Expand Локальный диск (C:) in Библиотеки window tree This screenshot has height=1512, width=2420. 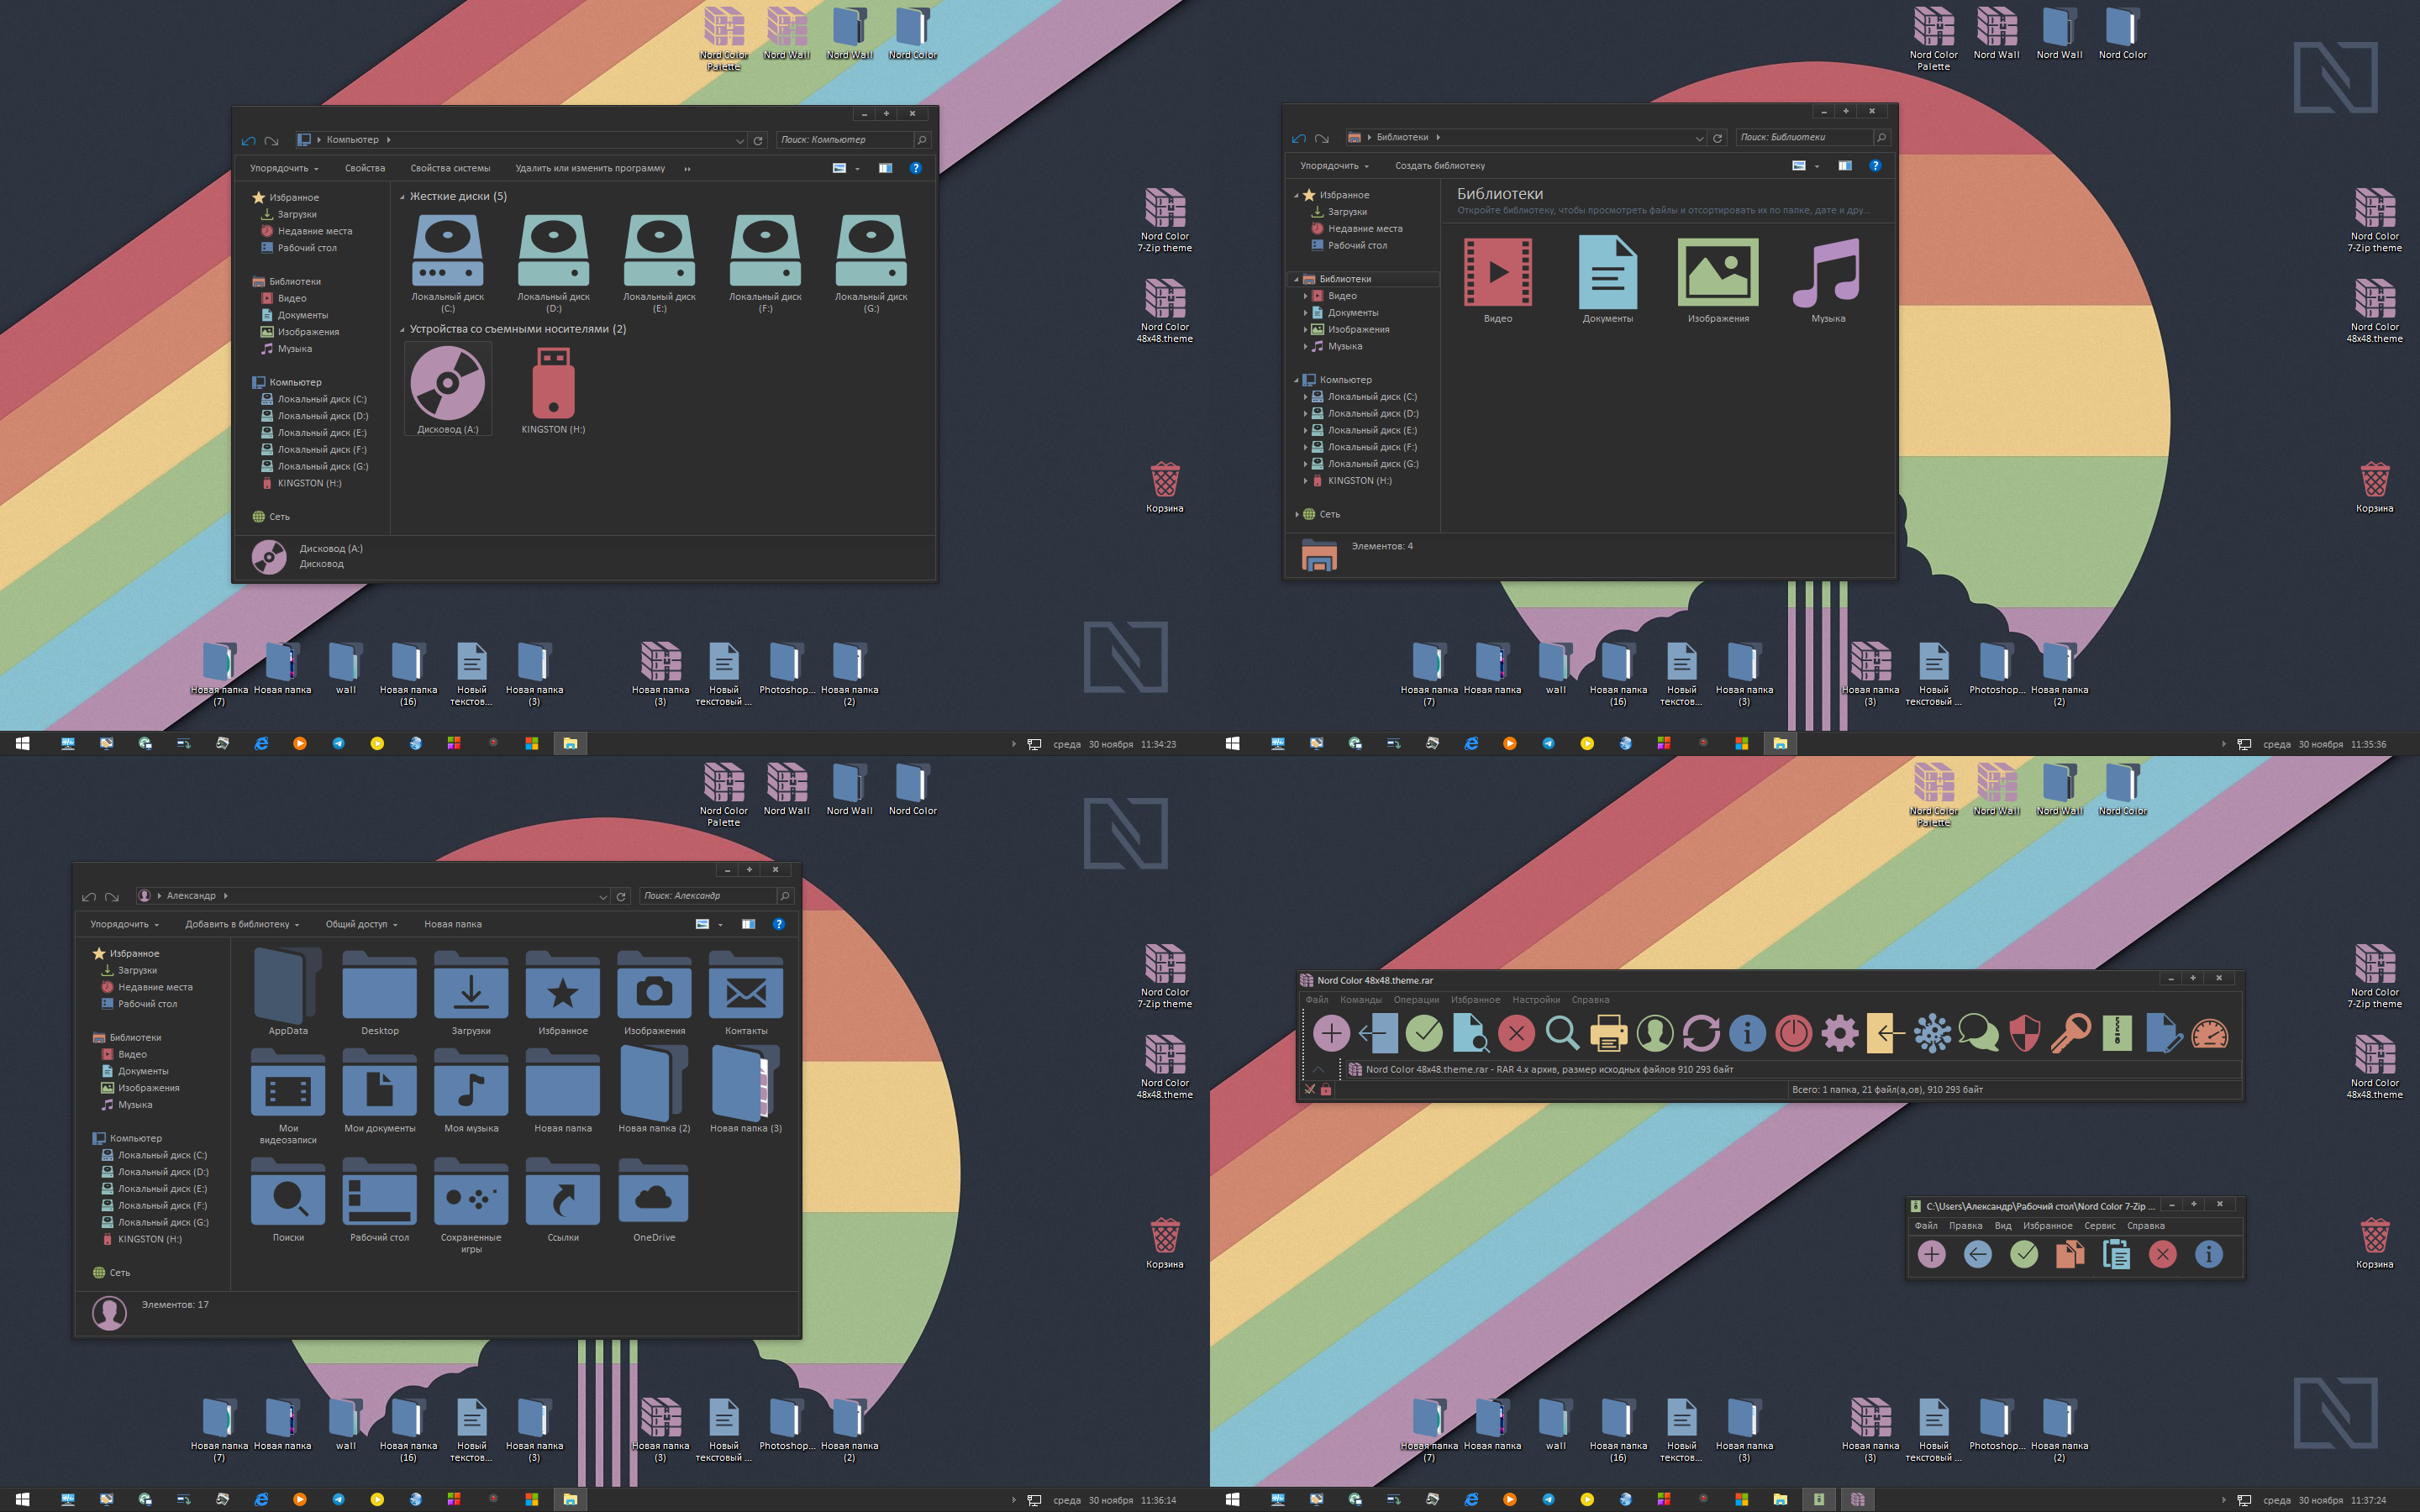[x=1305, y=397]
